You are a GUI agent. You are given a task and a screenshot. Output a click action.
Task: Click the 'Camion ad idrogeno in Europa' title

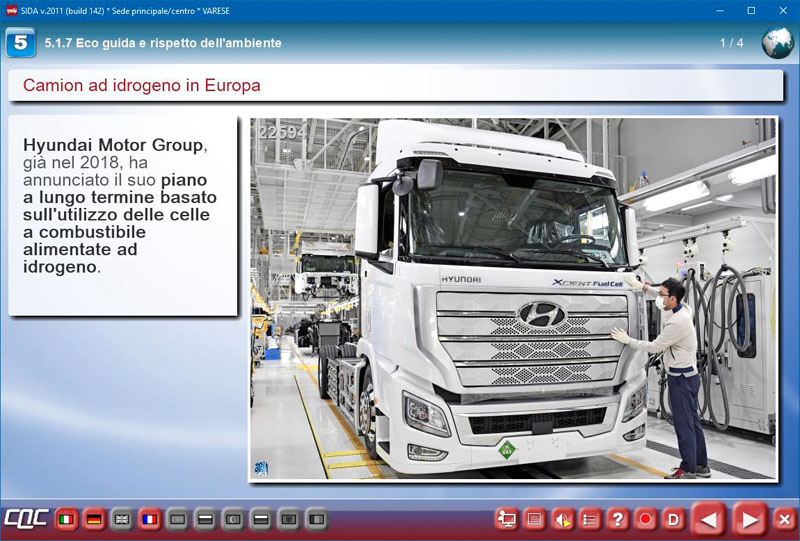coord(141,86)
